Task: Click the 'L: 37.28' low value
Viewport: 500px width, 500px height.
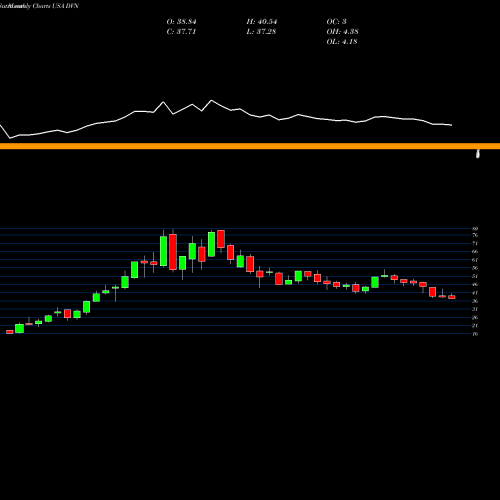Action: (x=261, y=32)
